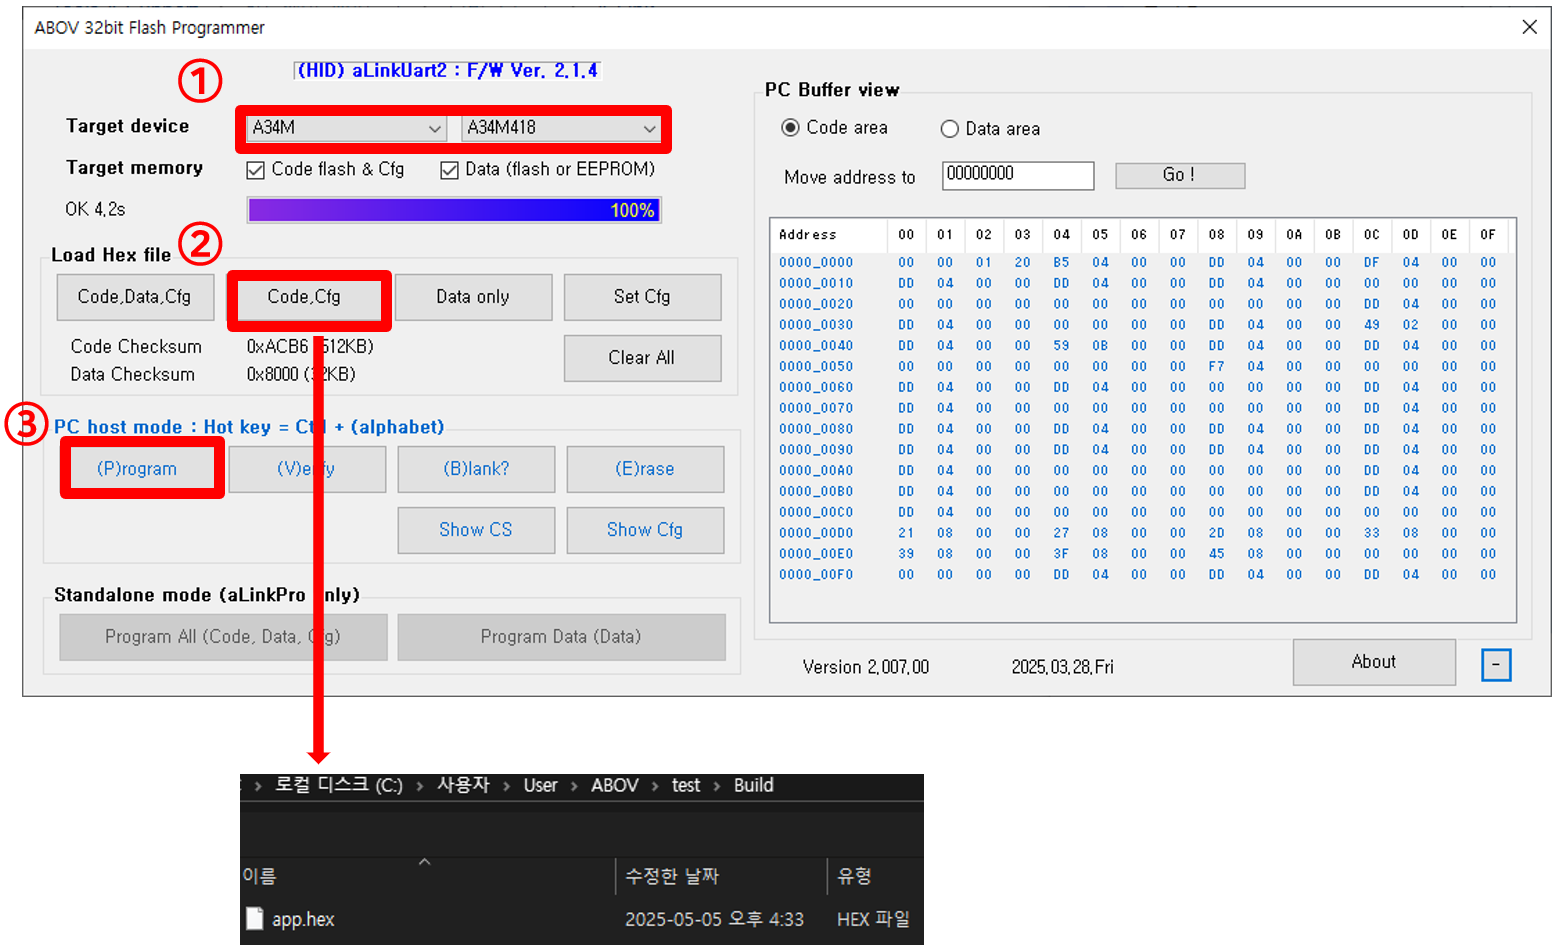Click the 2025.03.28.Fri date label
Viewport: 1559px width, 950px height.
(1062, 667)
